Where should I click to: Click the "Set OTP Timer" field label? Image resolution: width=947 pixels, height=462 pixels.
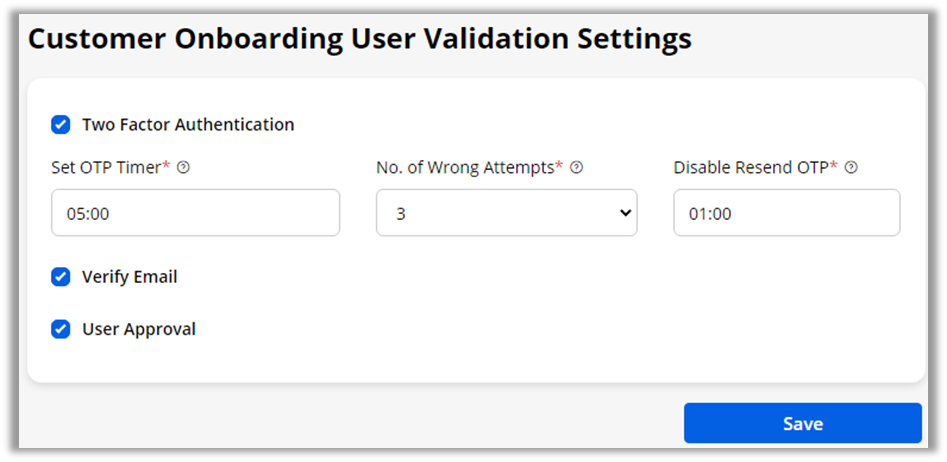point(105,168)
